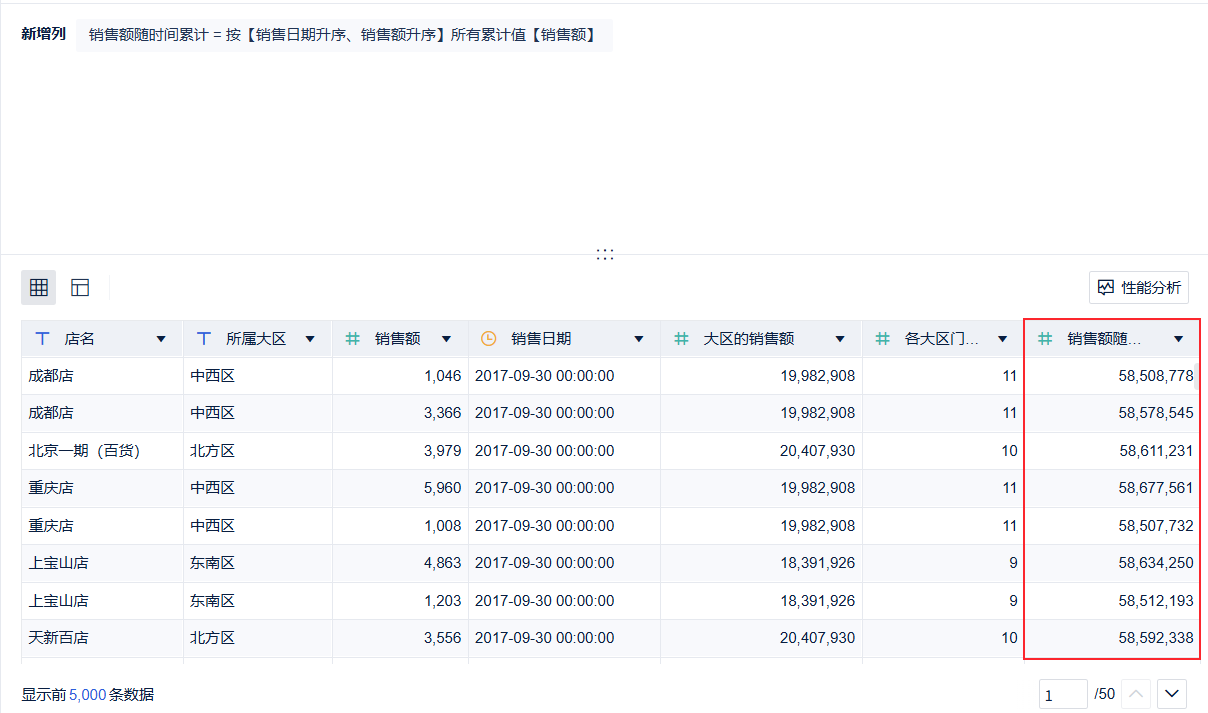Click the panel resize drag handle dots
1208x713 pixels.
point(604,254)
